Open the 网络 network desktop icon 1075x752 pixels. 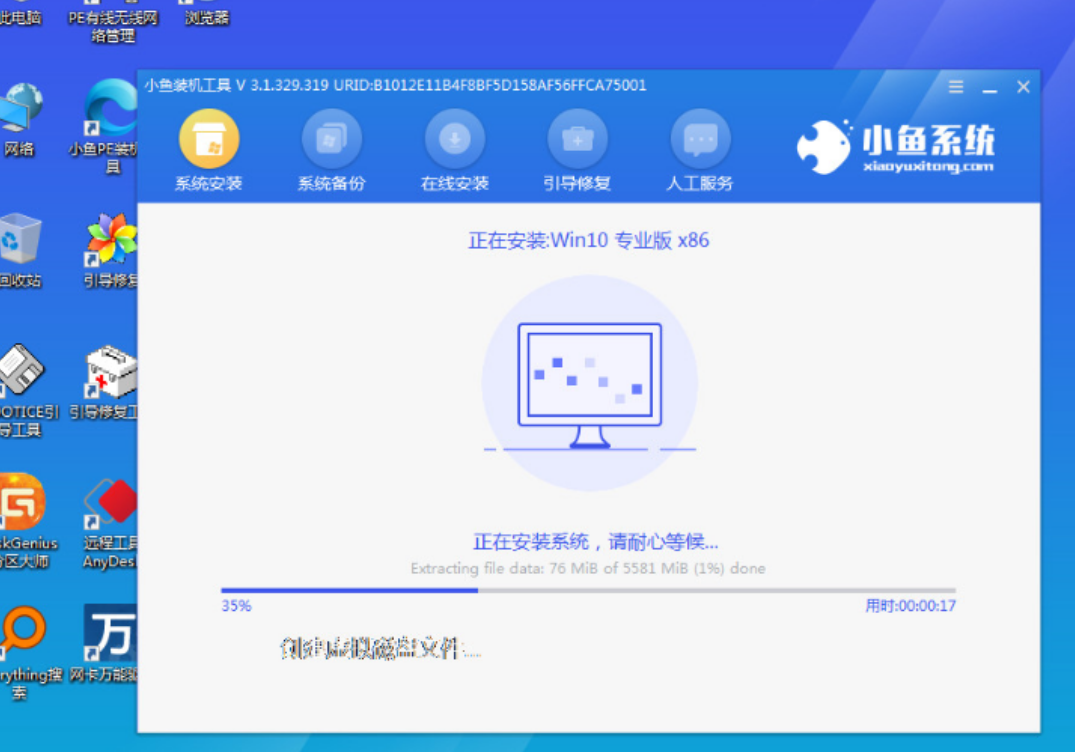coord(20,110)
